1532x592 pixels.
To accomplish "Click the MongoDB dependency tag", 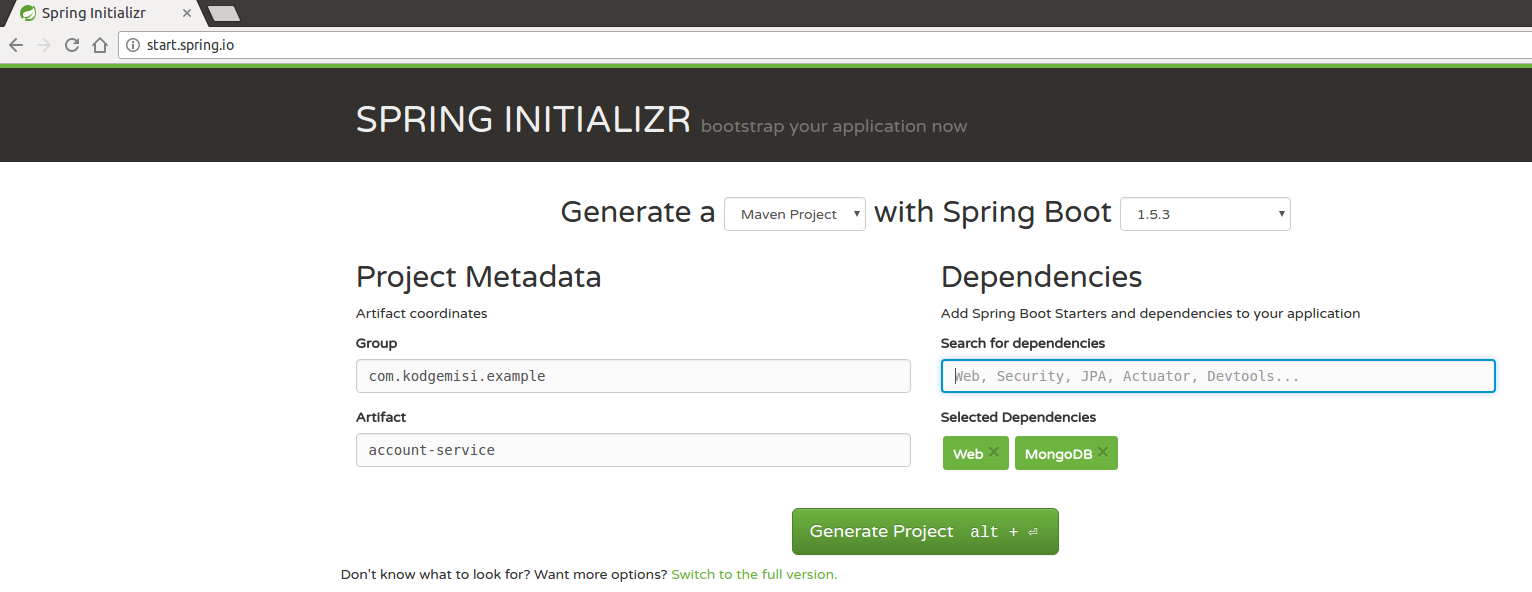I will pos(1066,453).
